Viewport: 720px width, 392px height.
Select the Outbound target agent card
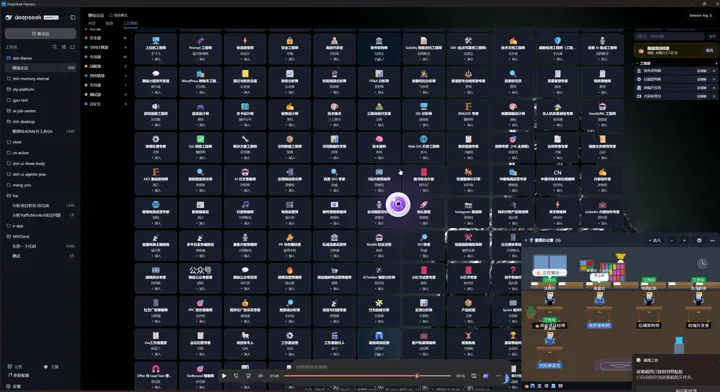click(200, 375)
